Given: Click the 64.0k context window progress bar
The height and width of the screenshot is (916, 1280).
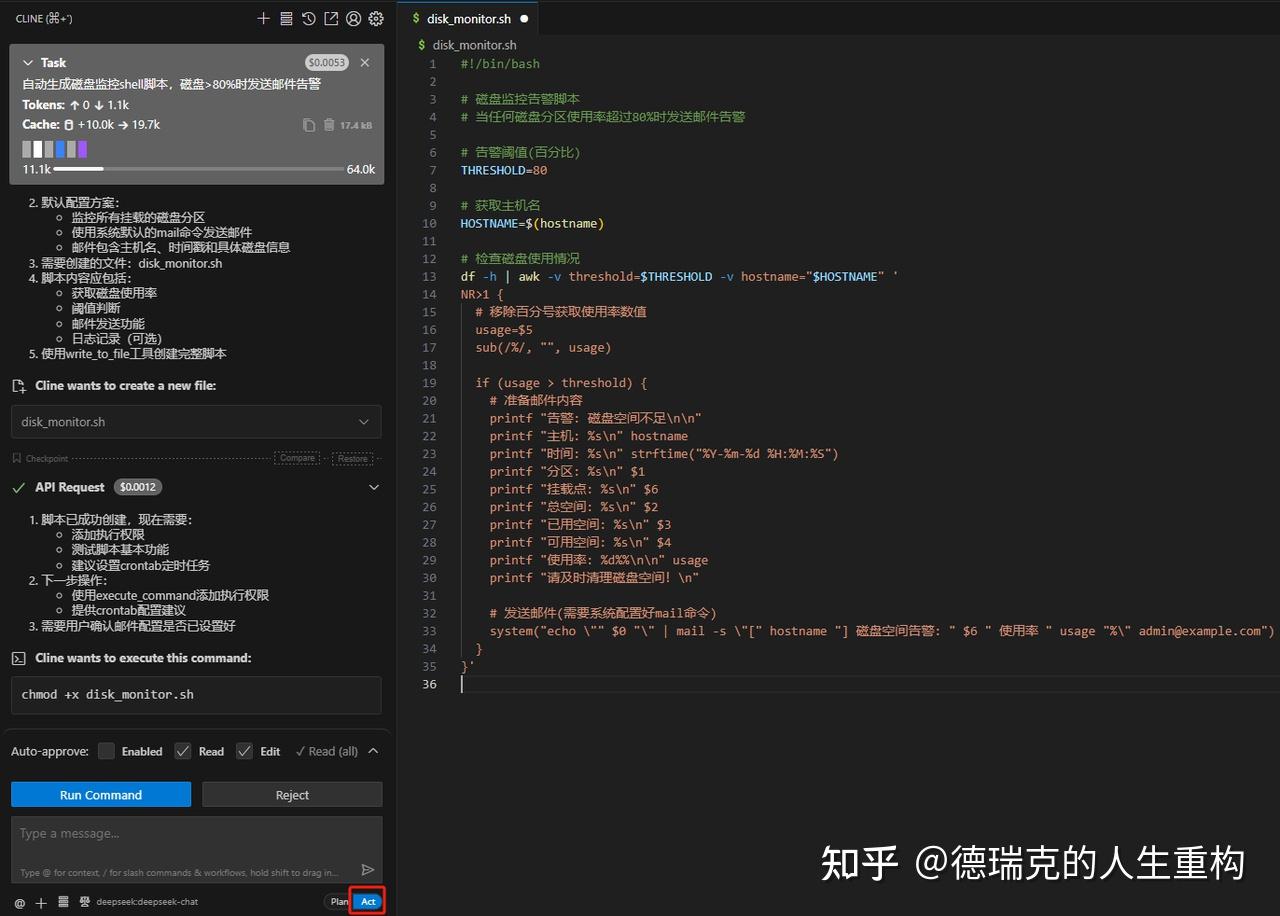Looking at the screenshot, I should (200, 168).
